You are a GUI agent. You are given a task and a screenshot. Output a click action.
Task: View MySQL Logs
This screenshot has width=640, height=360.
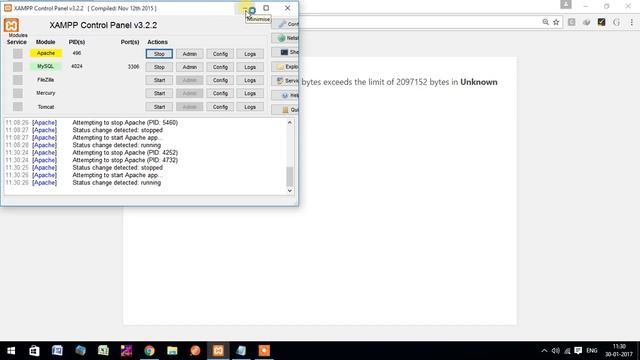250,67
